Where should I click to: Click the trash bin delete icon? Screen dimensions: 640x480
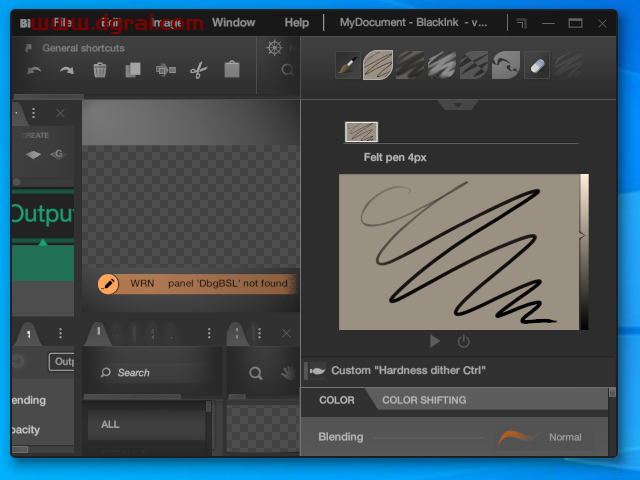(100, 70)
